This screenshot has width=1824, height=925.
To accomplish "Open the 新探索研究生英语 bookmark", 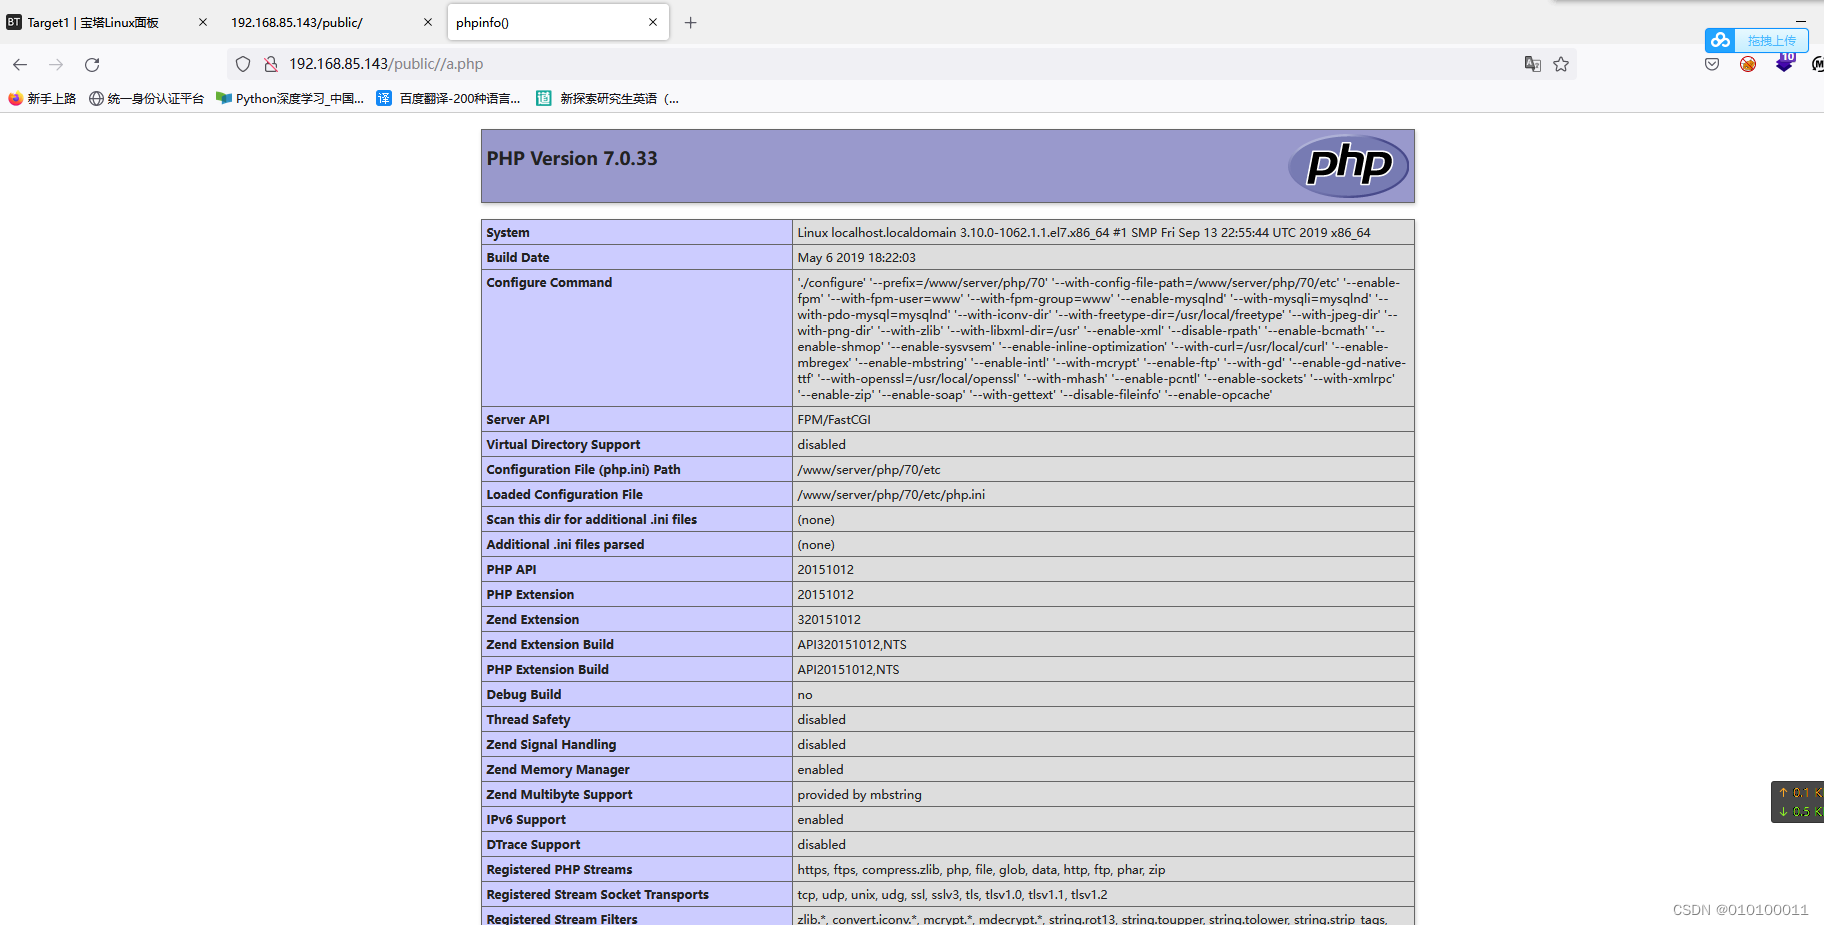I will click(607, 98).
